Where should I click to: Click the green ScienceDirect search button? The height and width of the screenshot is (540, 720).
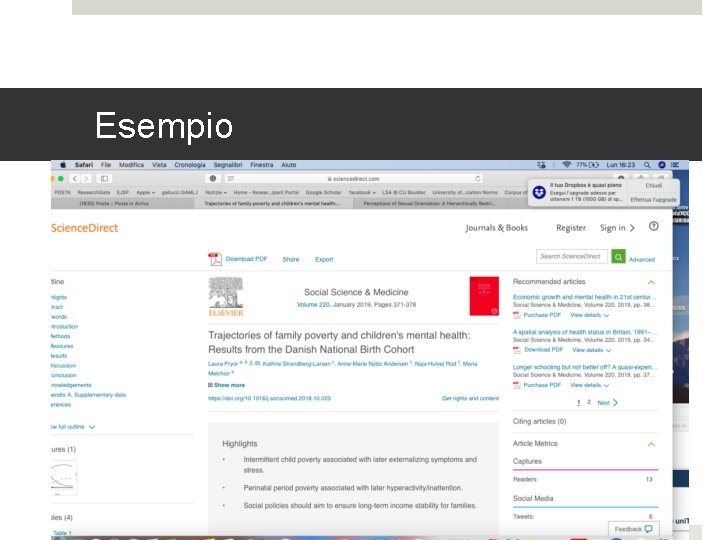click(x=619, y=257)
